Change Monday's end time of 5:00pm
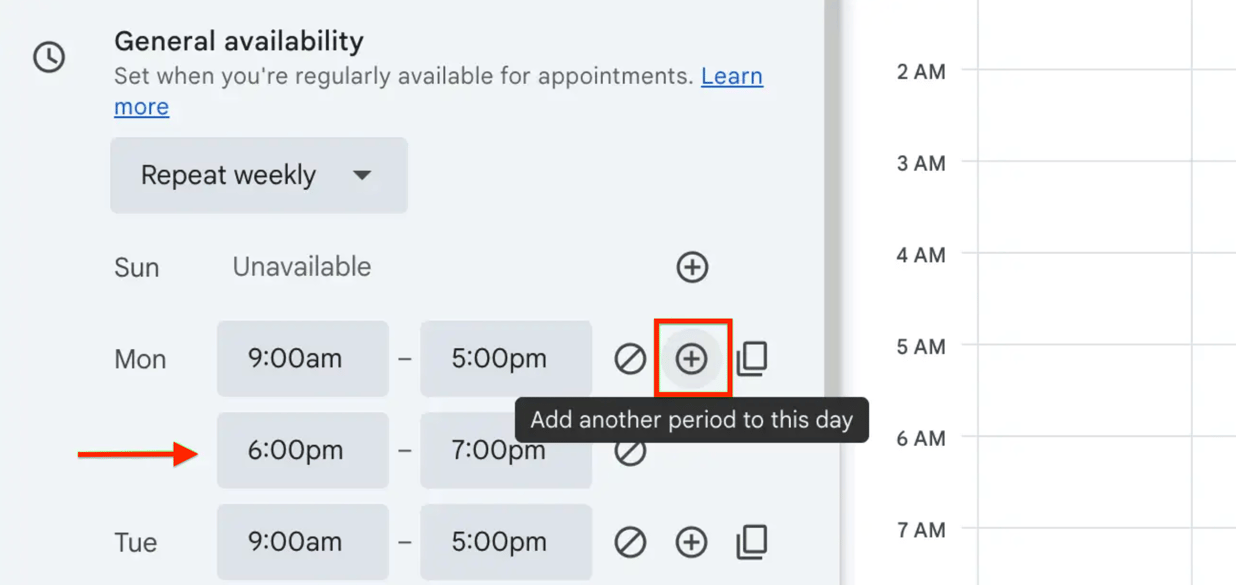Image resolution: width=1236 pixels, height=585 pixels. pyautogui.click(x=506, y=358)
